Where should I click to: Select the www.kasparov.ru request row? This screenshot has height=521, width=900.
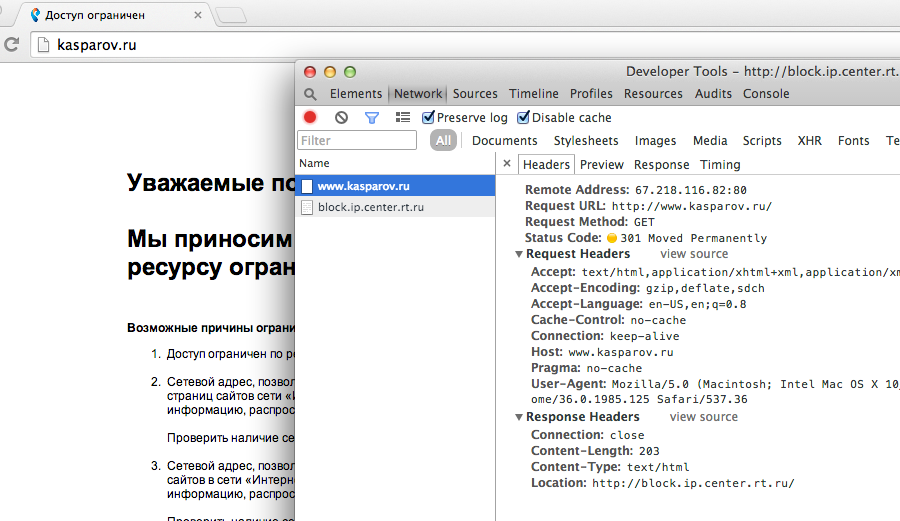395,186
